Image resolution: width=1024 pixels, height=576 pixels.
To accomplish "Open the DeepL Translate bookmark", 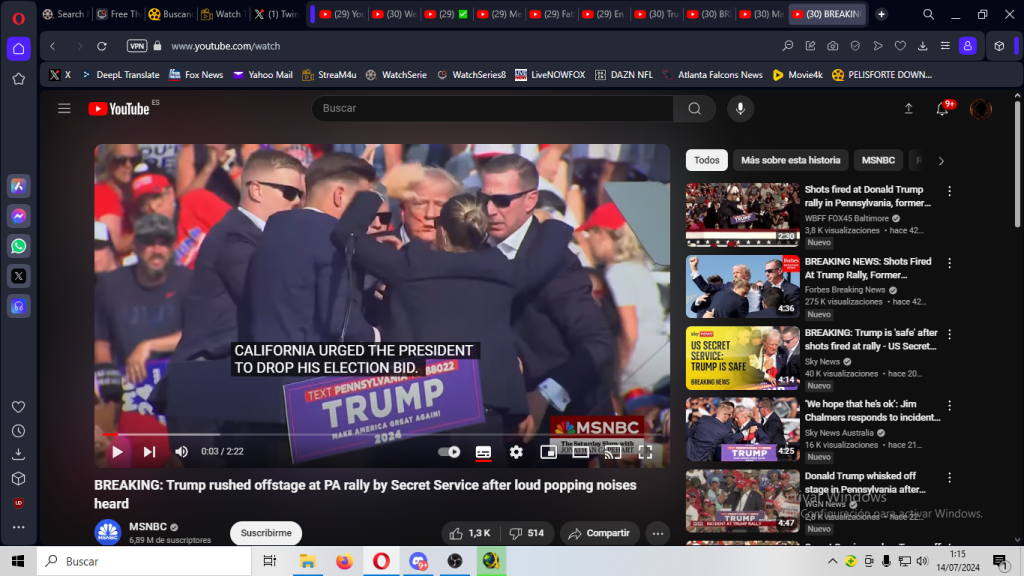I will (121, 75).
